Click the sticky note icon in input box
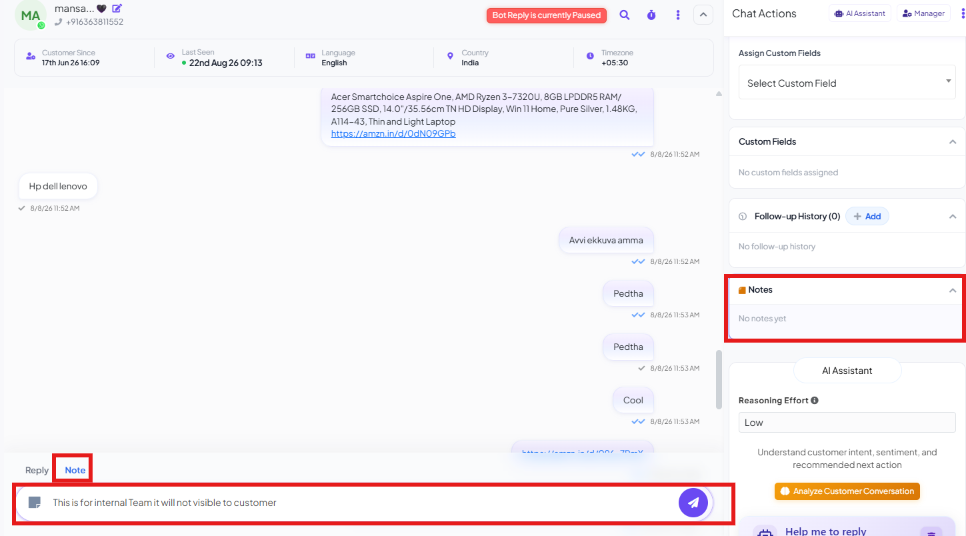The width and height of the screenshot is (966, 536). click(34, 503)
